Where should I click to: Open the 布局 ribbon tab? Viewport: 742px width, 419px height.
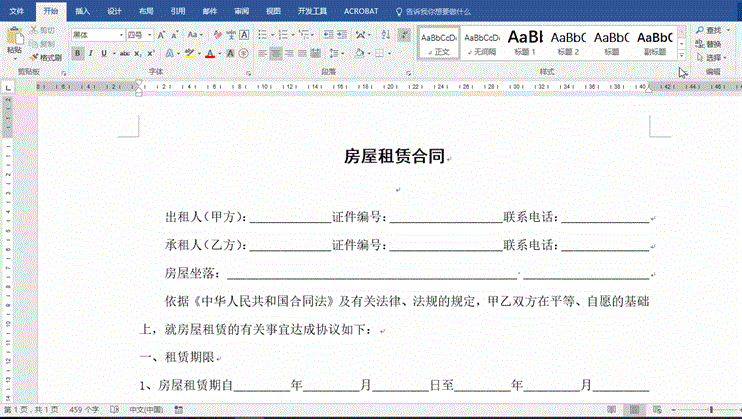[x=146, y=11]
